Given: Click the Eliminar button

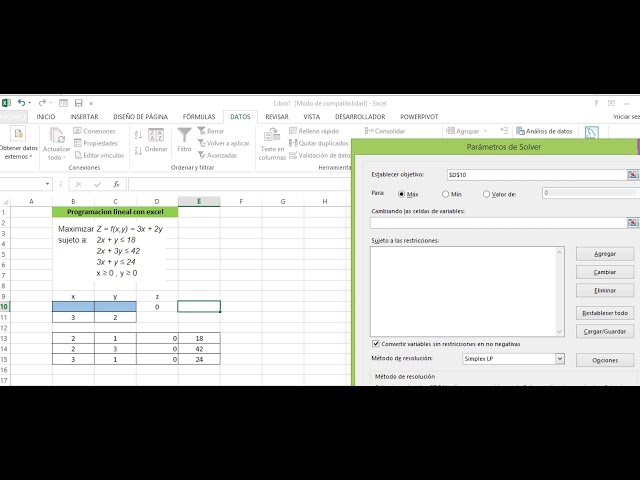Looking at the screenshot, I should (x=604, y=291).
